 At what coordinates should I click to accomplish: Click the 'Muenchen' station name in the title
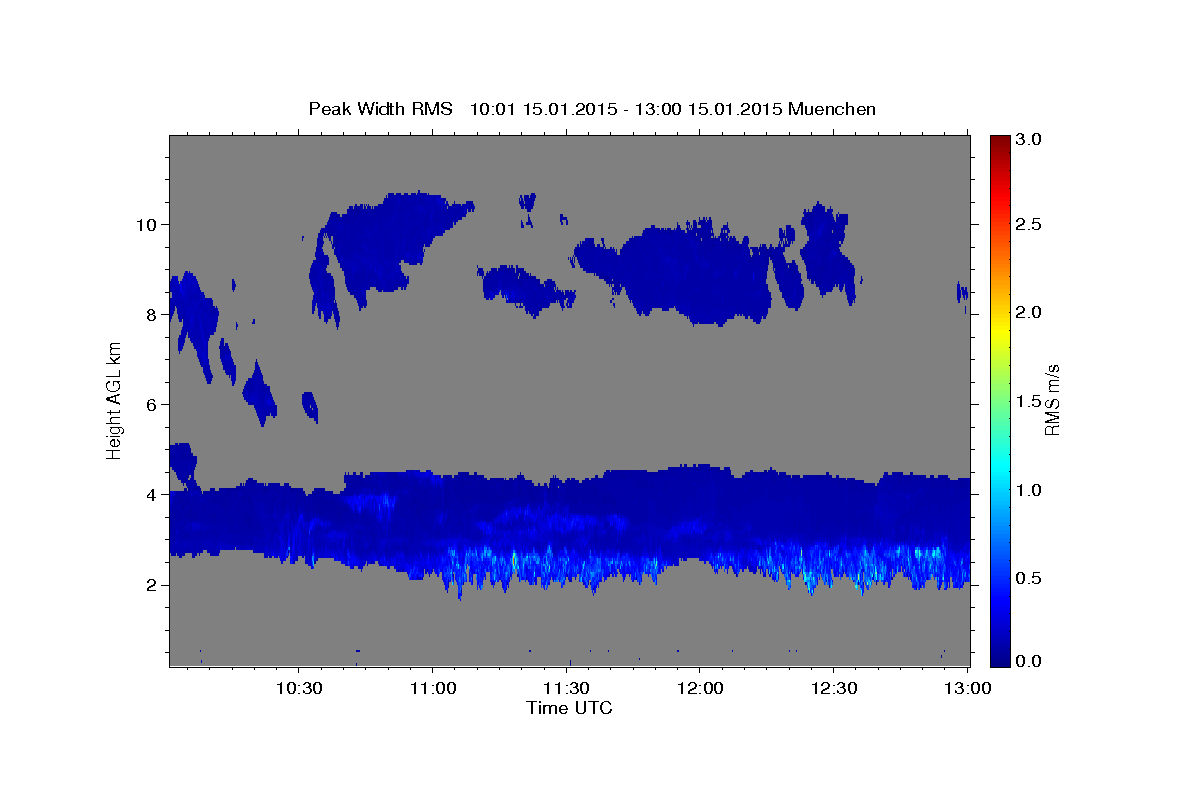[x=832, y=108]
